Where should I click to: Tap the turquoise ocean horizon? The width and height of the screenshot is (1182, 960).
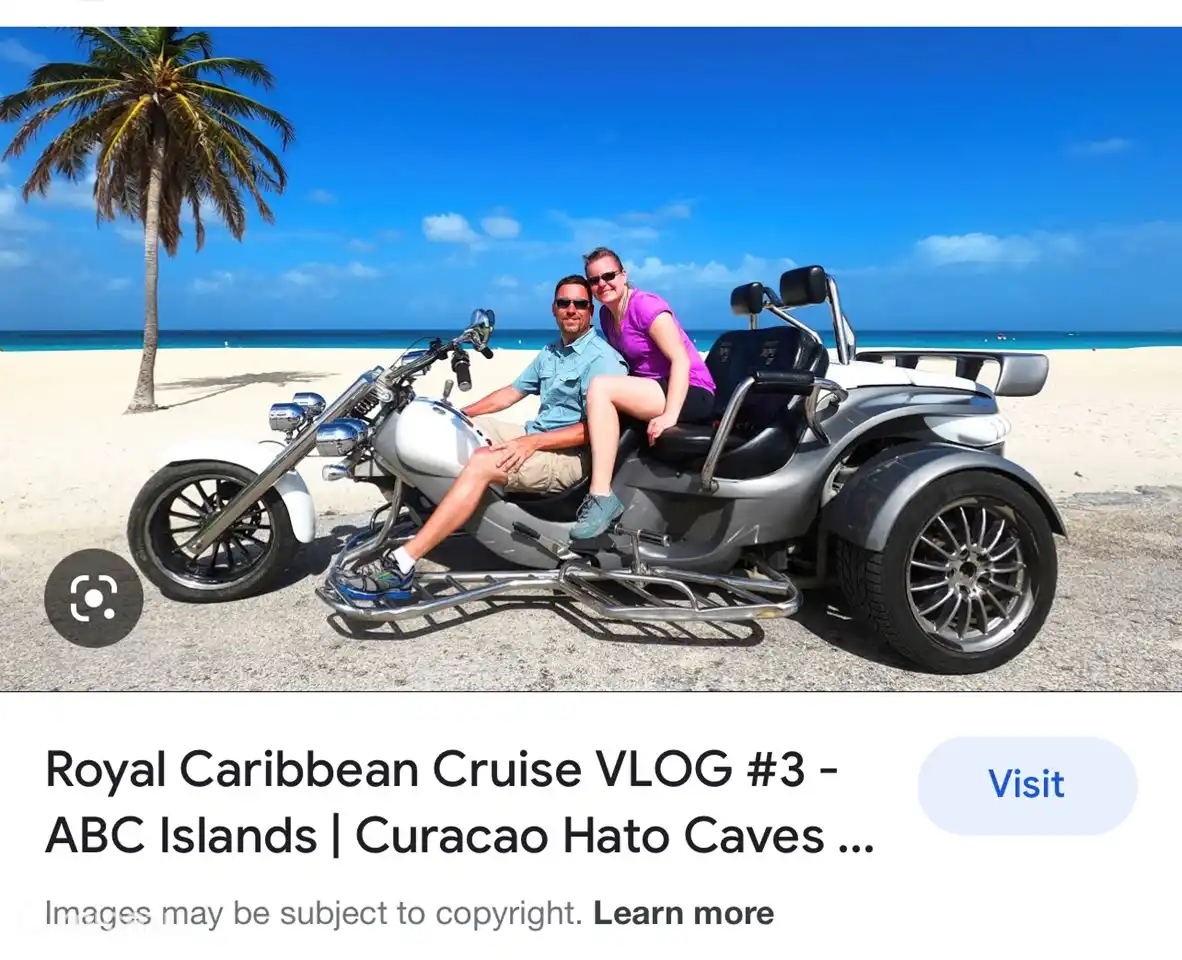(x=591, y=340)
